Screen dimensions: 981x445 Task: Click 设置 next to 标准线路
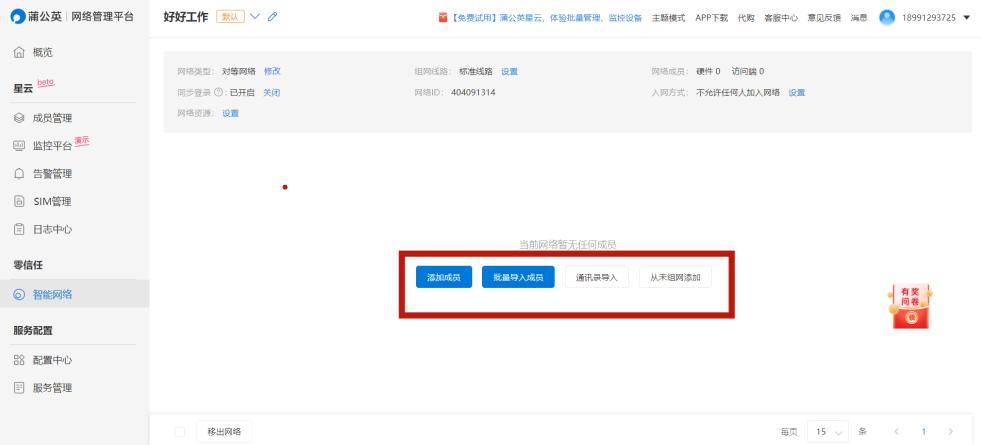509,71
